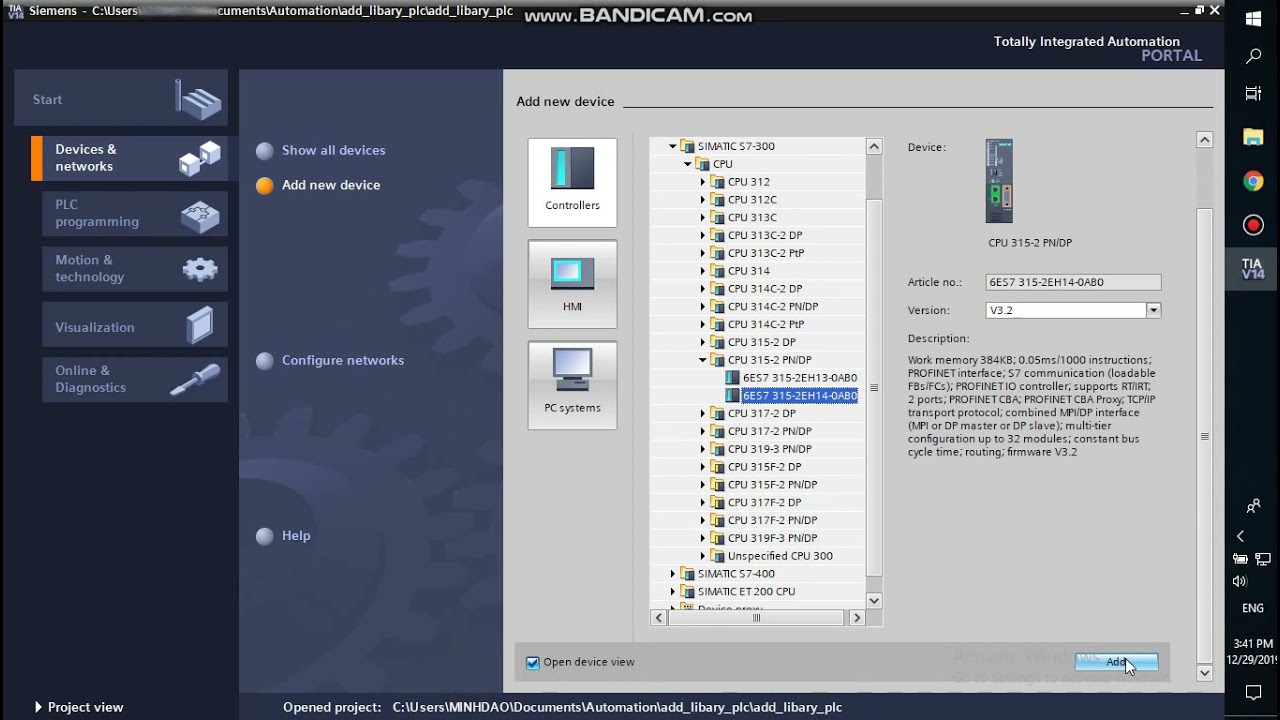The image size is (1280, 720).
Task: Expand the SIMATIC S7-400 node
Action: 673,574
